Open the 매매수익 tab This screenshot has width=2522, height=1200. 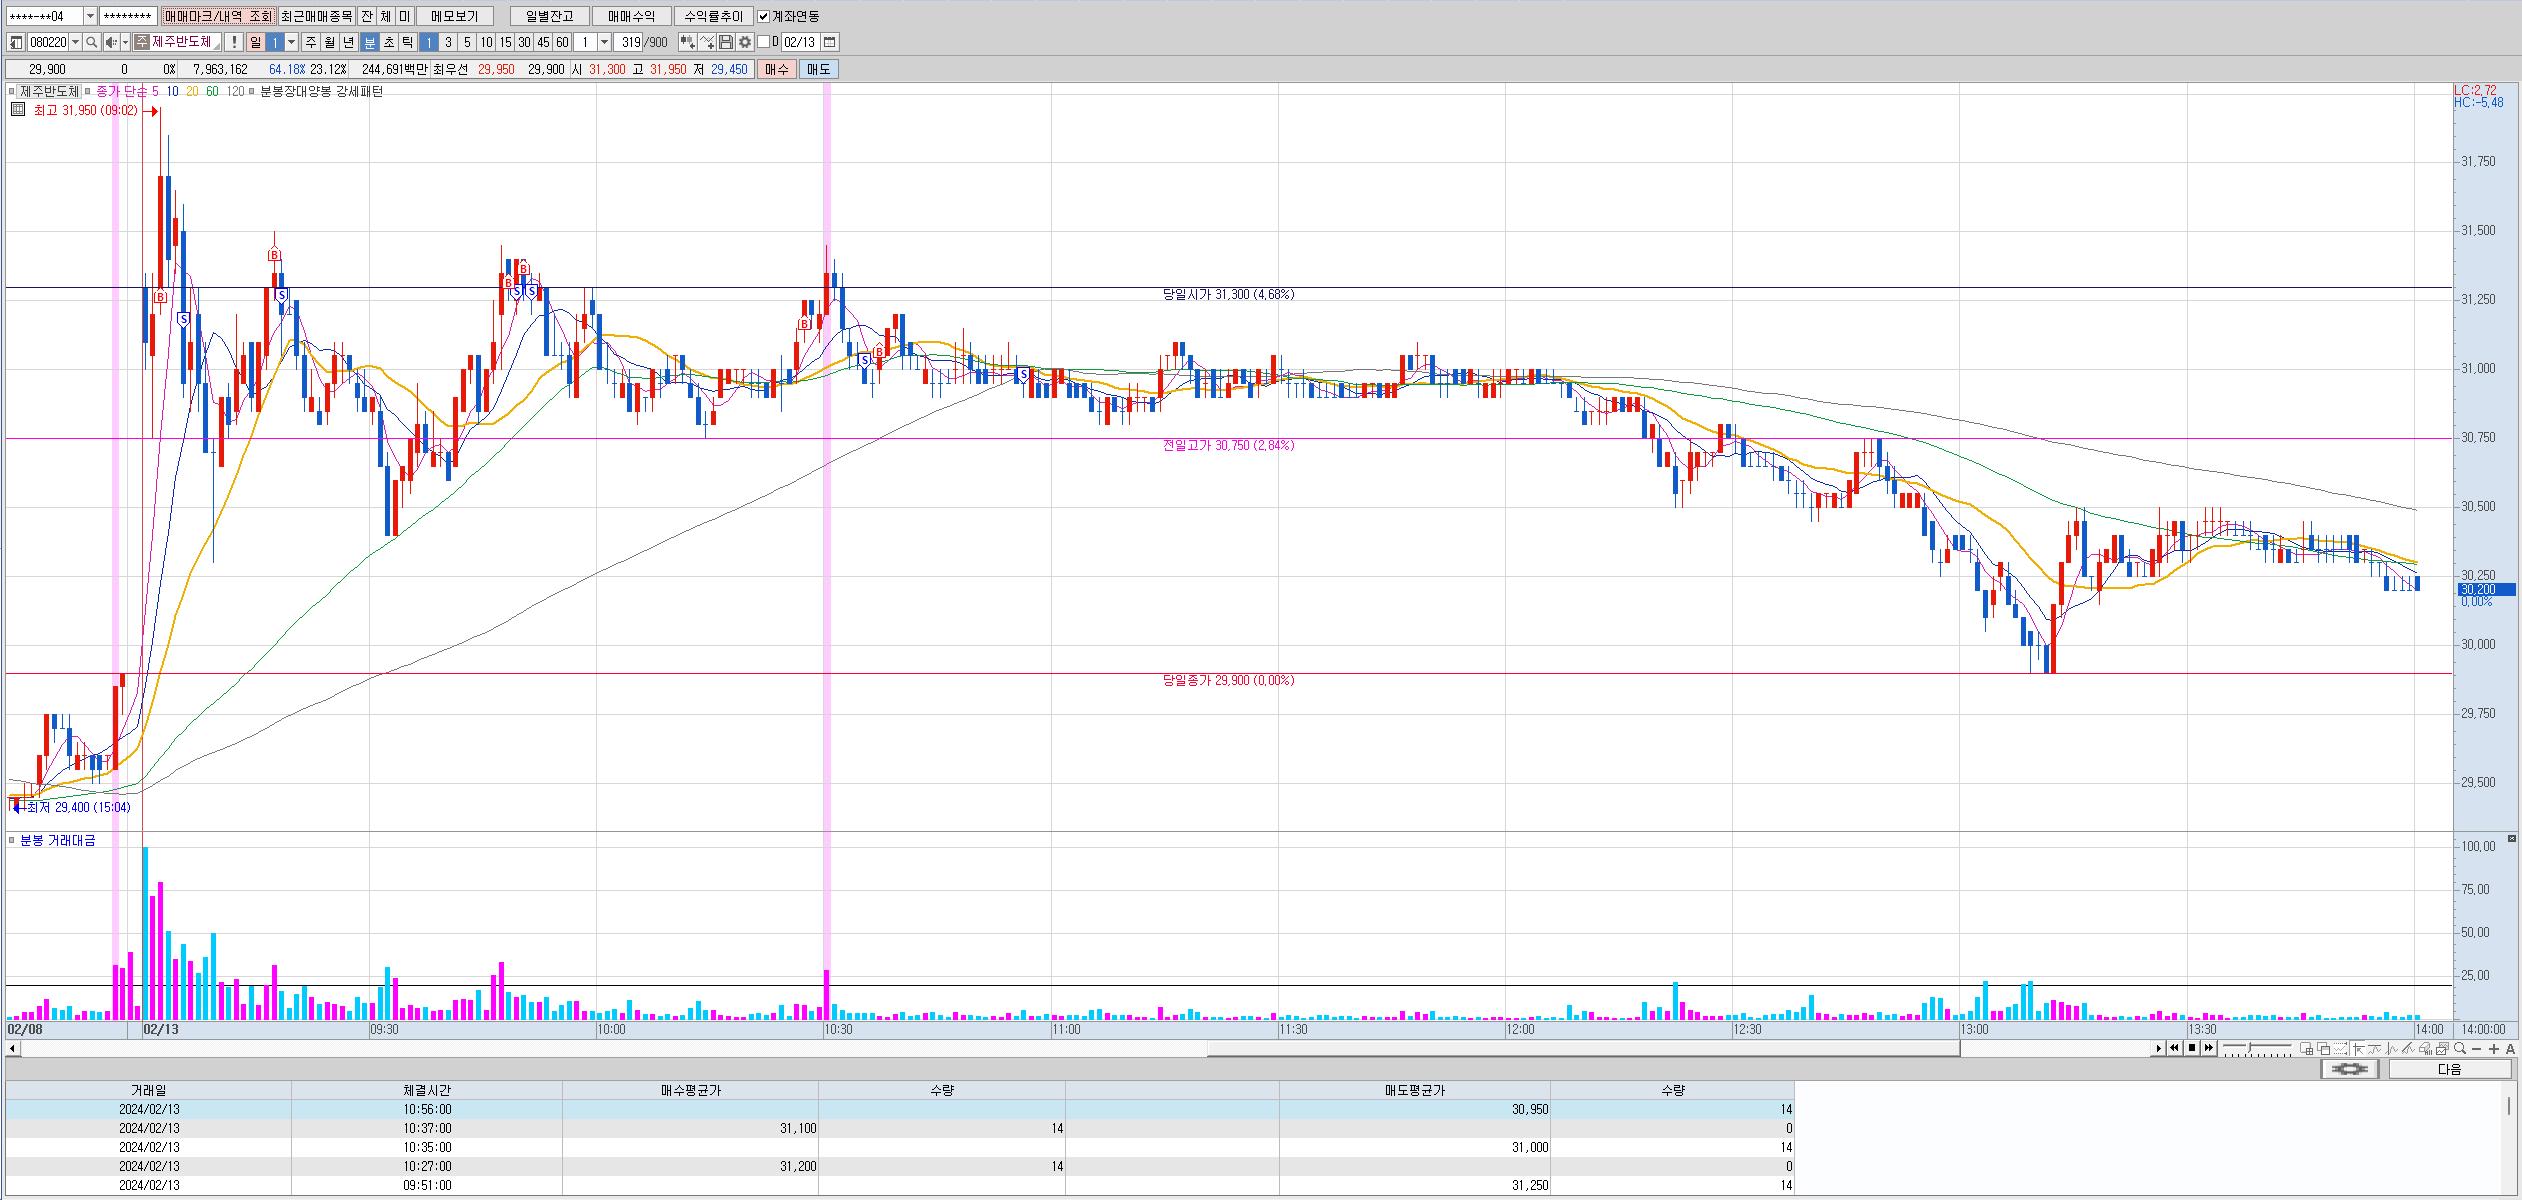point(631,16)
